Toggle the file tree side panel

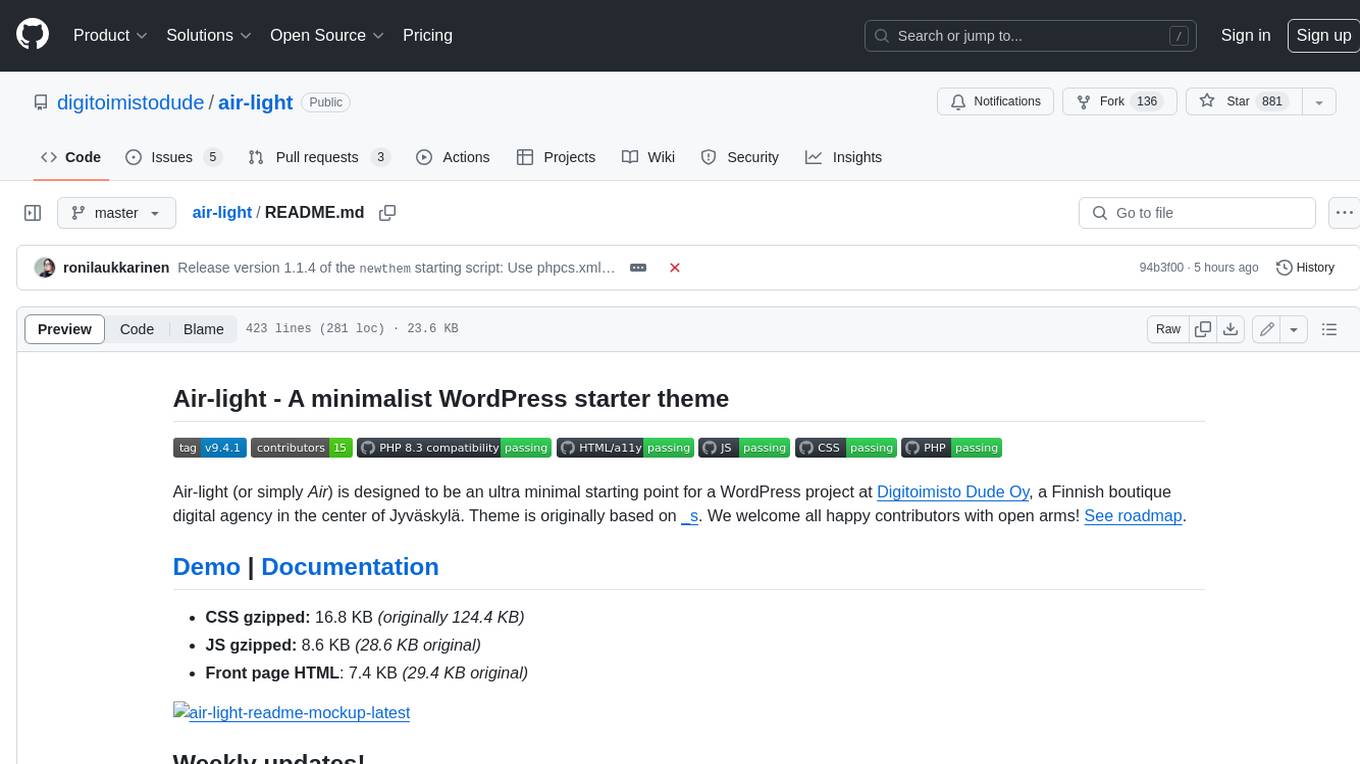[33, 213]
